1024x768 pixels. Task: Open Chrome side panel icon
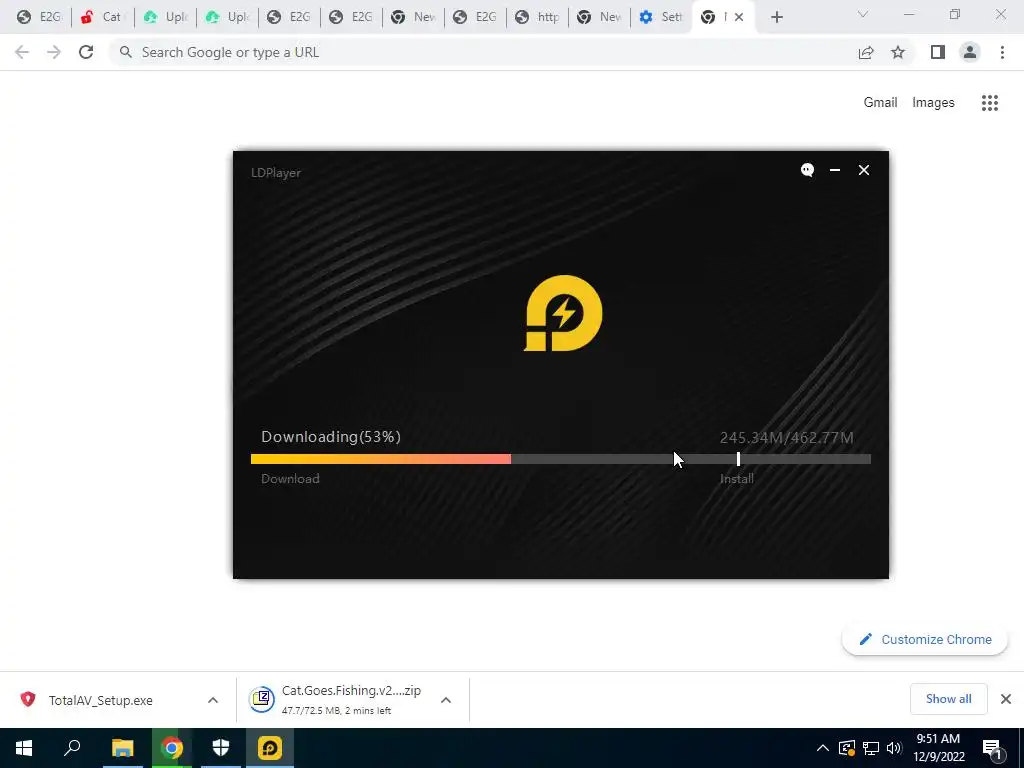click(938, 52)
